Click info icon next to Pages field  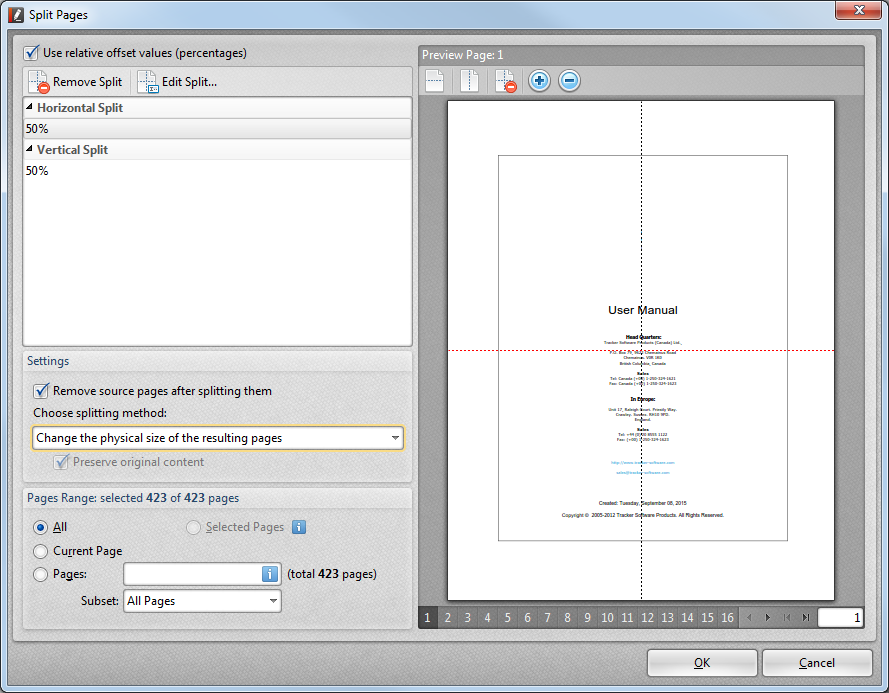[x=269, y=574]
